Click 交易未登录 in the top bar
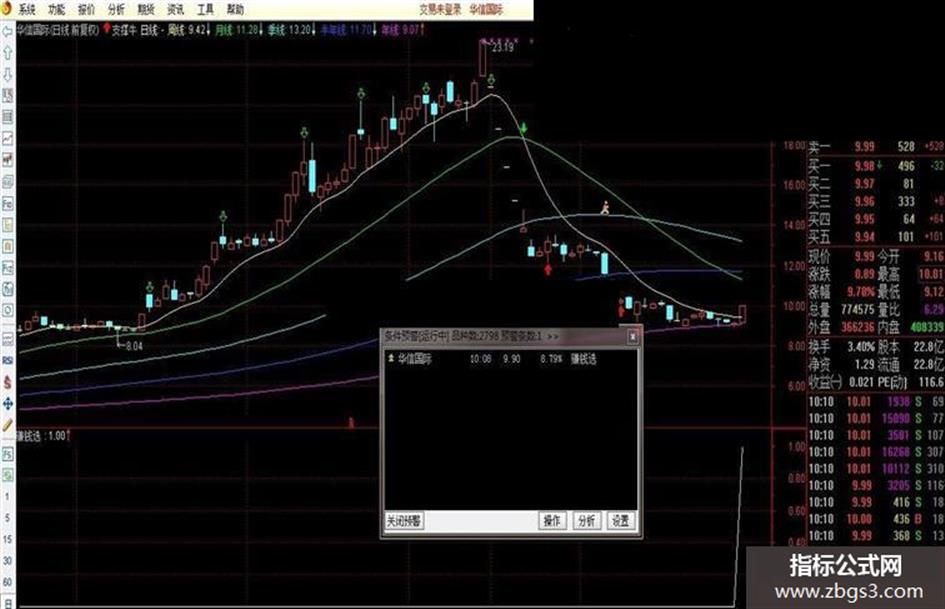The height and width of the screenshot is (609, 945). click(x=441, y=9)
